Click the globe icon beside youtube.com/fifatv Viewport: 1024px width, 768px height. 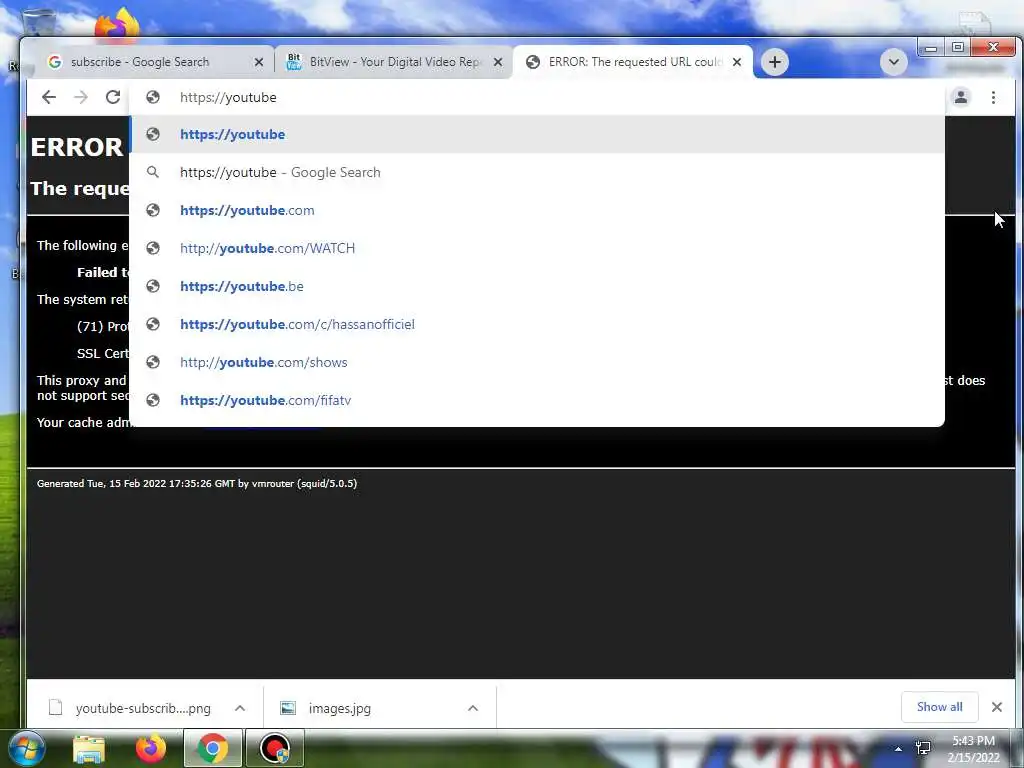pos(153,400)
